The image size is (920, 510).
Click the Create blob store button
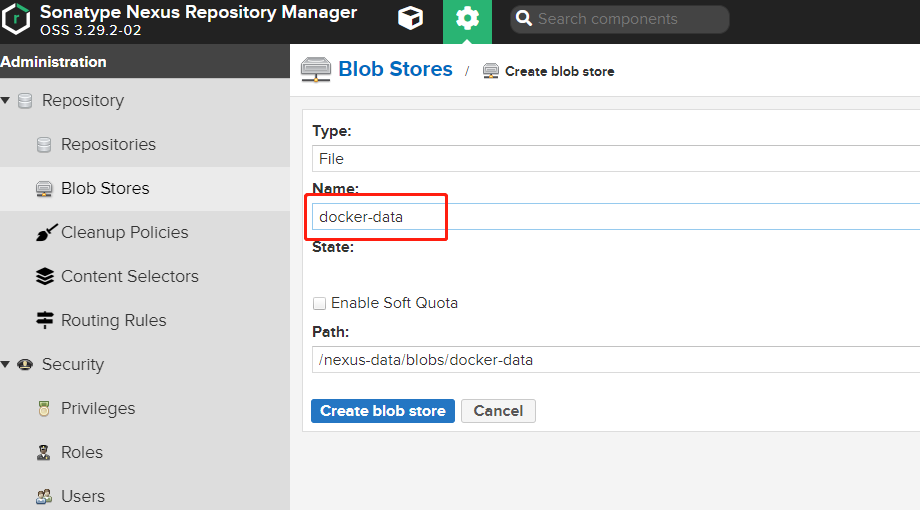point(383,411)
